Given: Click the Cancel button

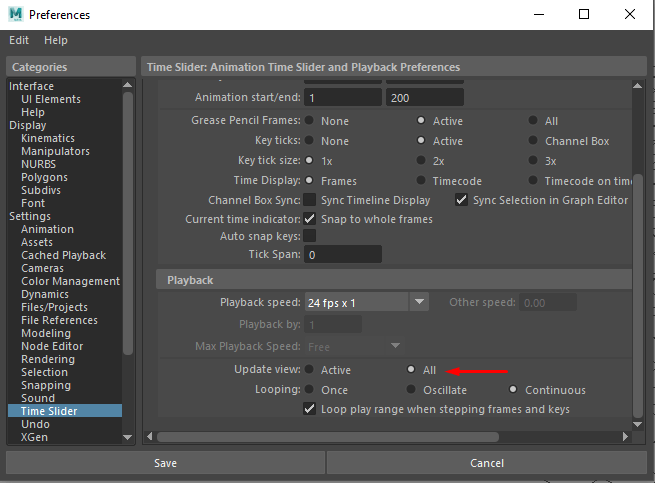Looking at the screenshot, I should pyautogui.click(x=487, y=463).
